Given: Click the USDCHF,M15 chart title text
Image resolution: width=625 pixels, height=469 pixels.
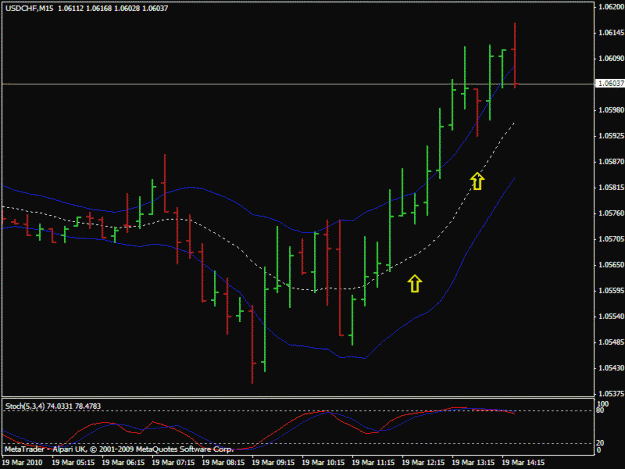Looking at the screenshot, I should coord(29,8).
